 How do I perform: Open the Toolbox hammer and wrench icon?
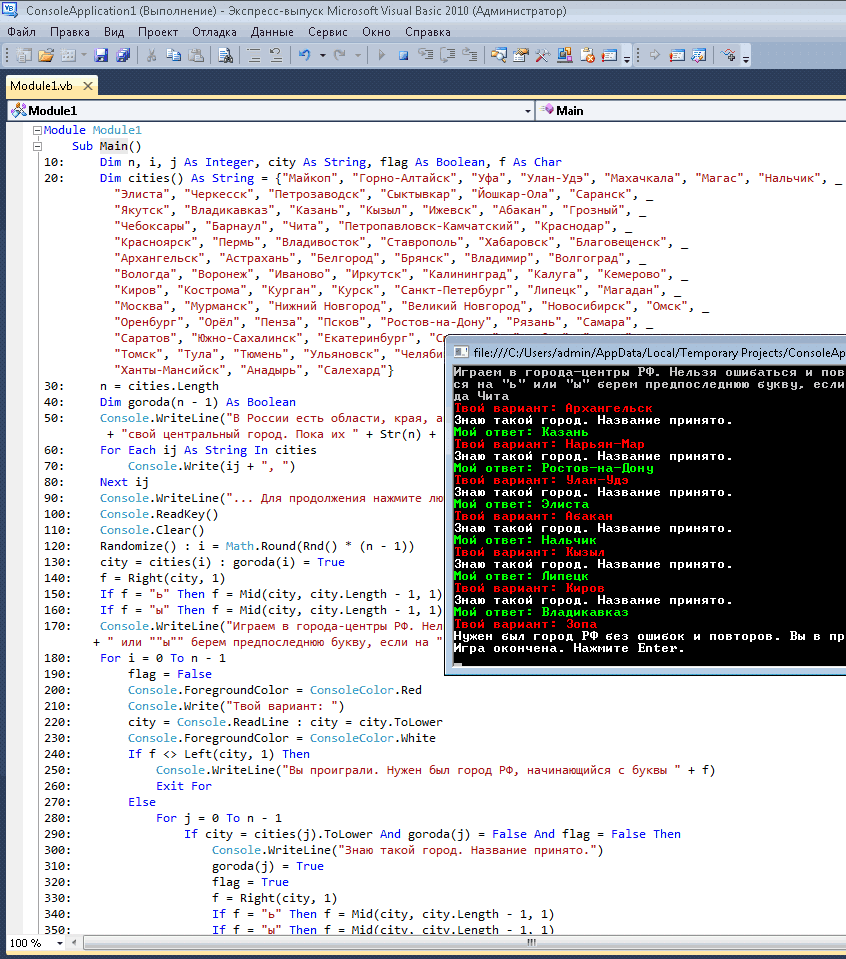(543, 56)
